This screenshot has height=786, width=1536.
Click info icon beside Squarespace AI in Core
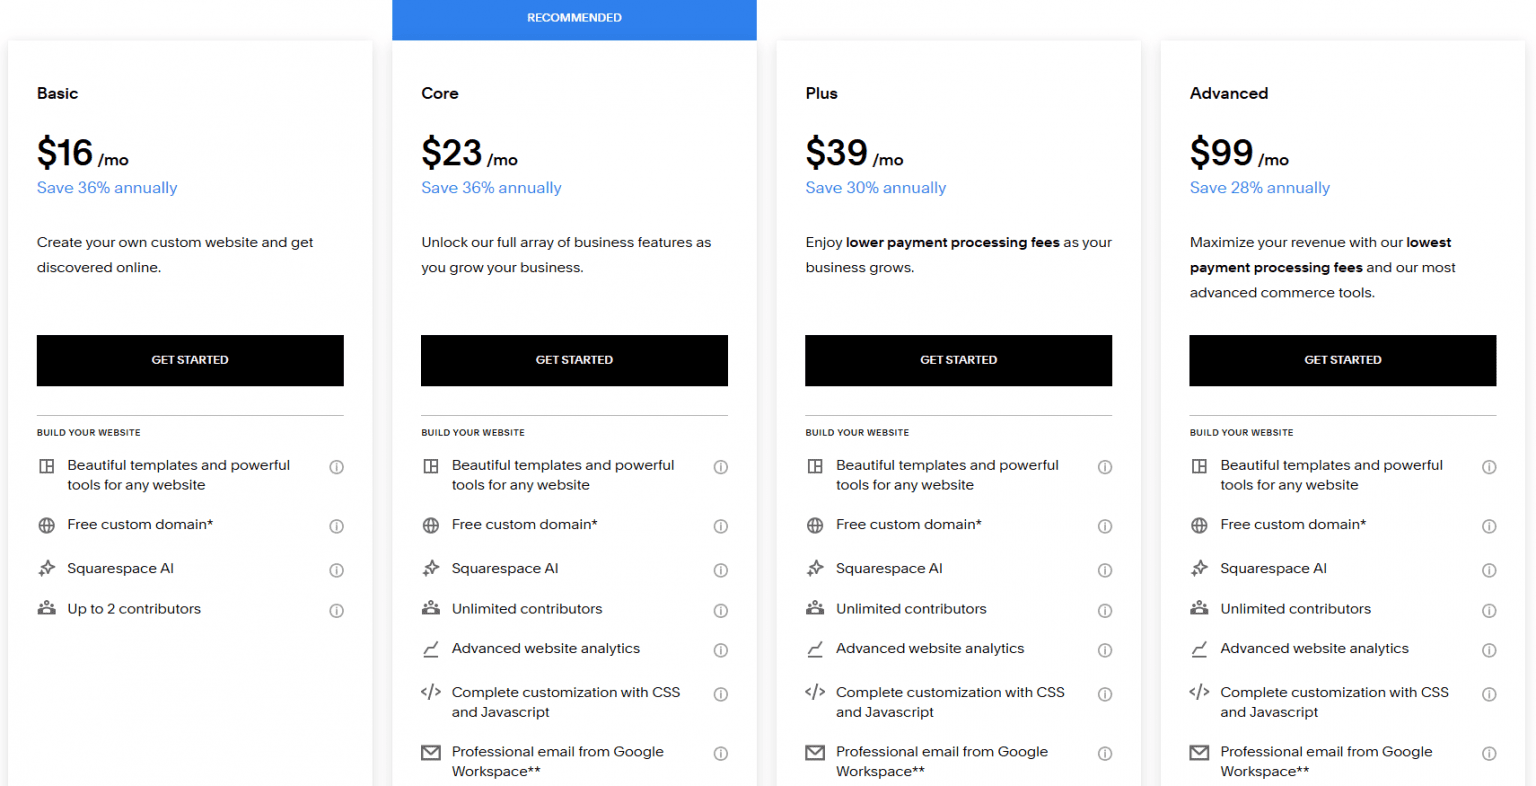point(721,569)
